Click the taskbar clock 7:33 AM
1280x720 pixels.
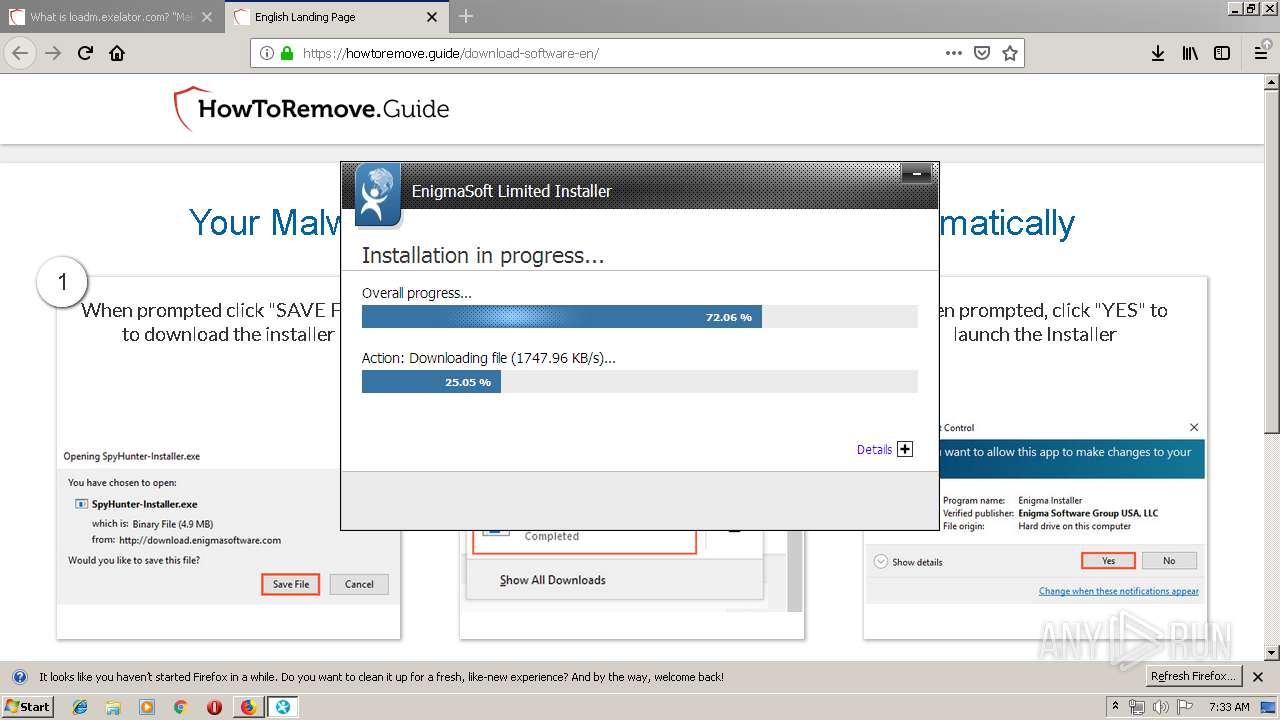pos(1229,707)
